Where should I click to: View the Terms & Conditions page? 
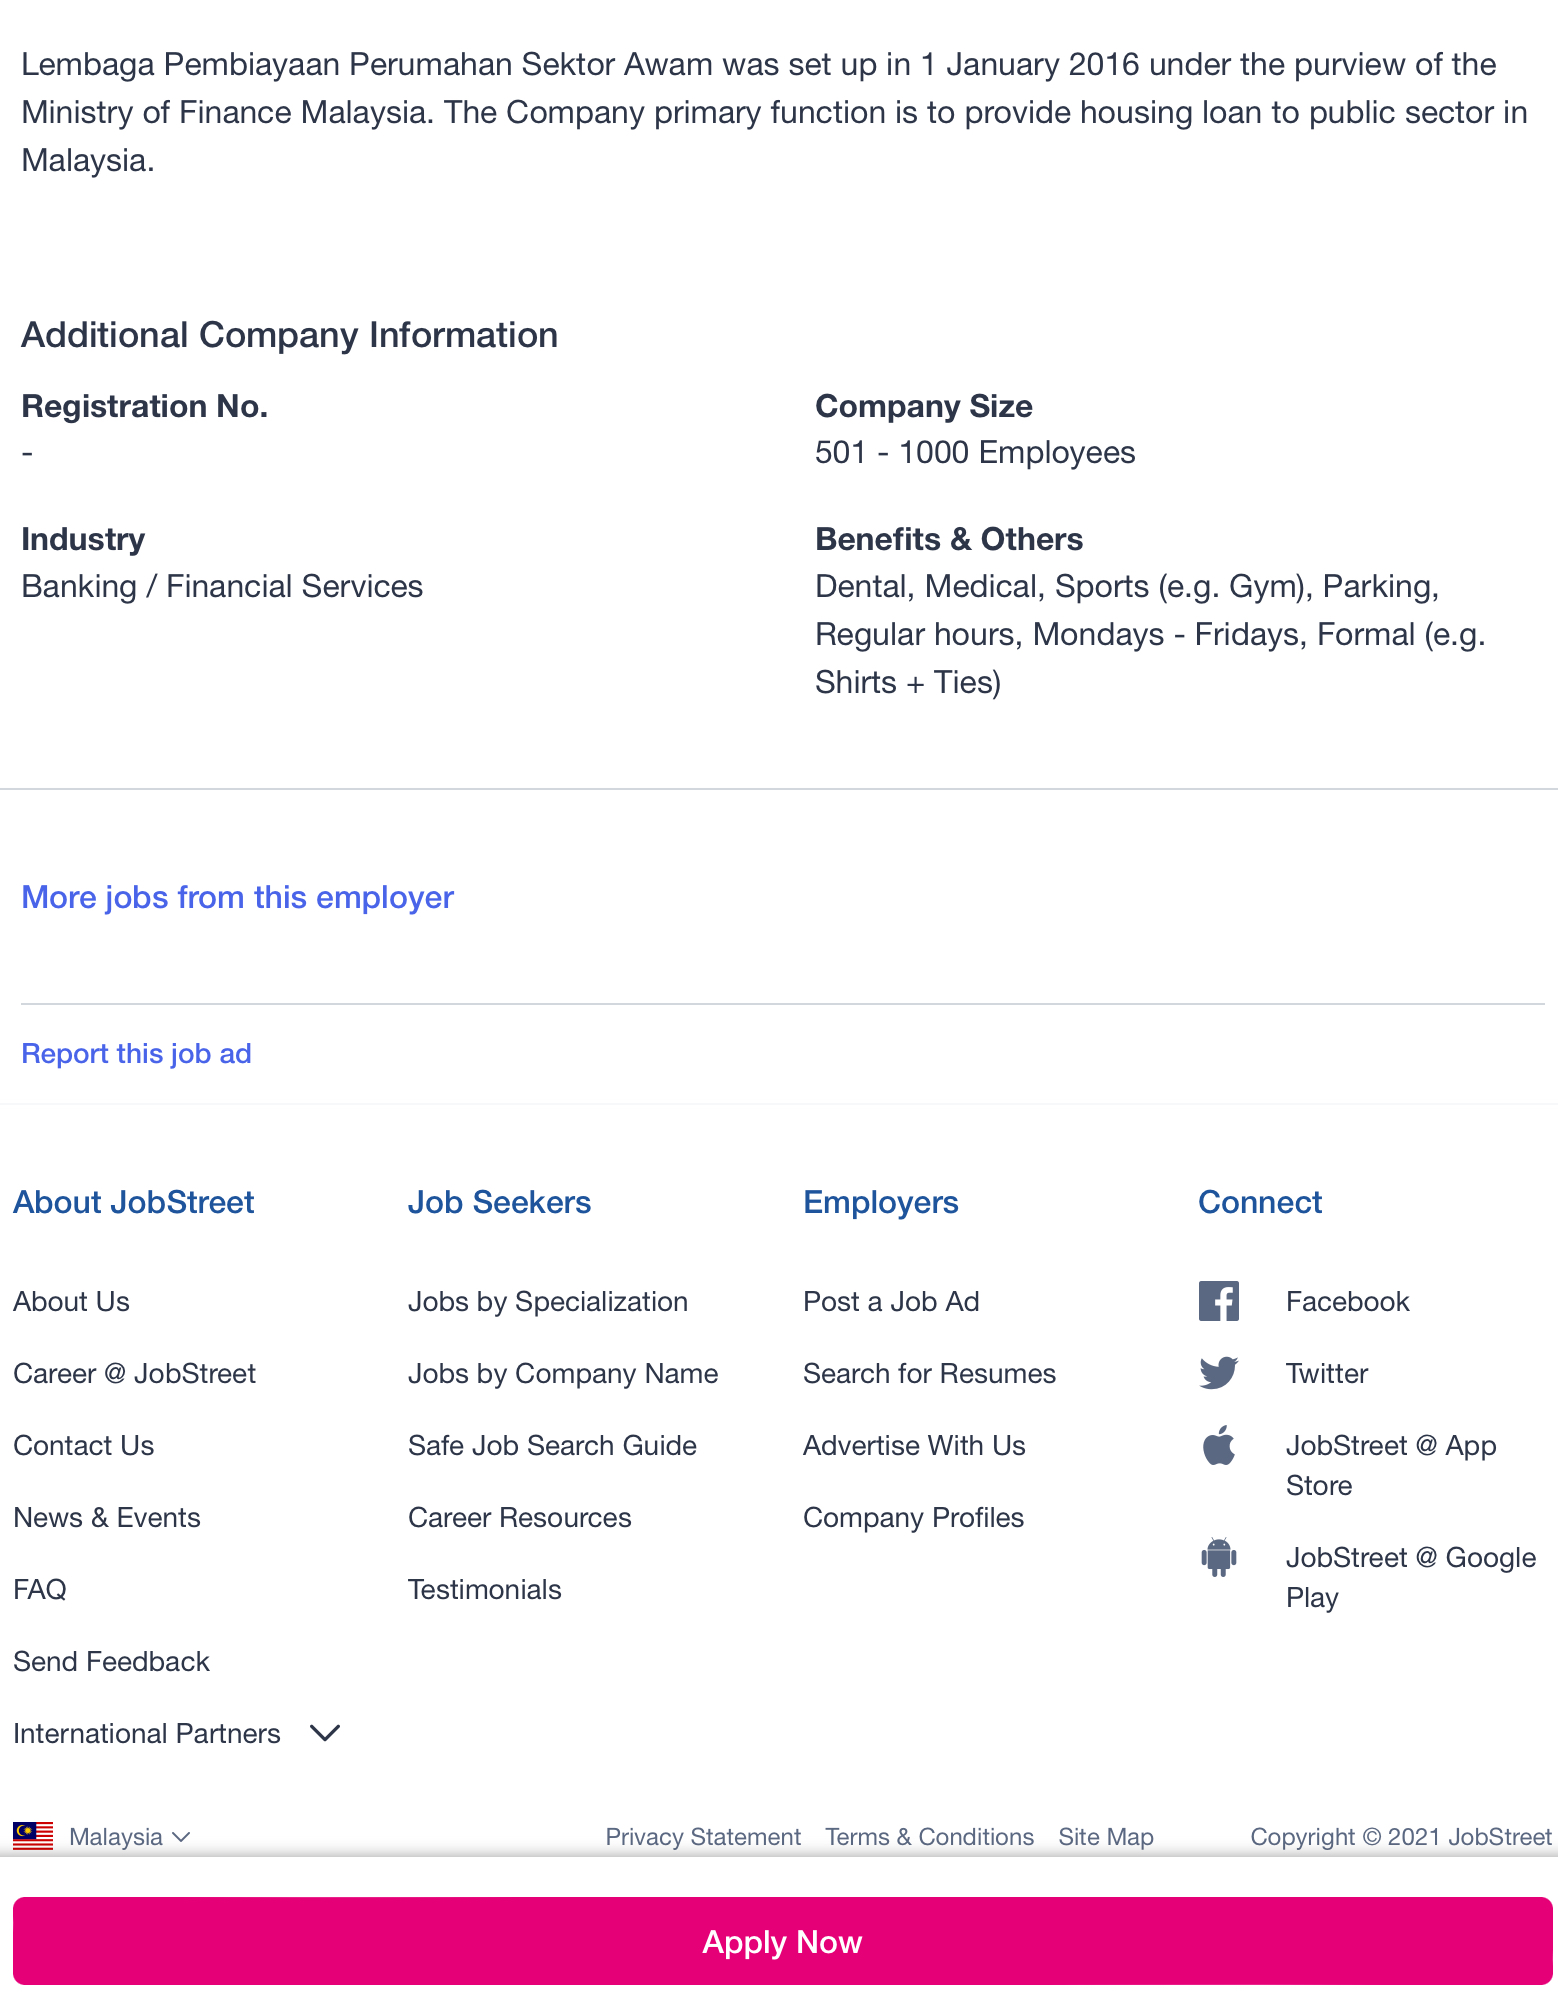[929, 1837]
